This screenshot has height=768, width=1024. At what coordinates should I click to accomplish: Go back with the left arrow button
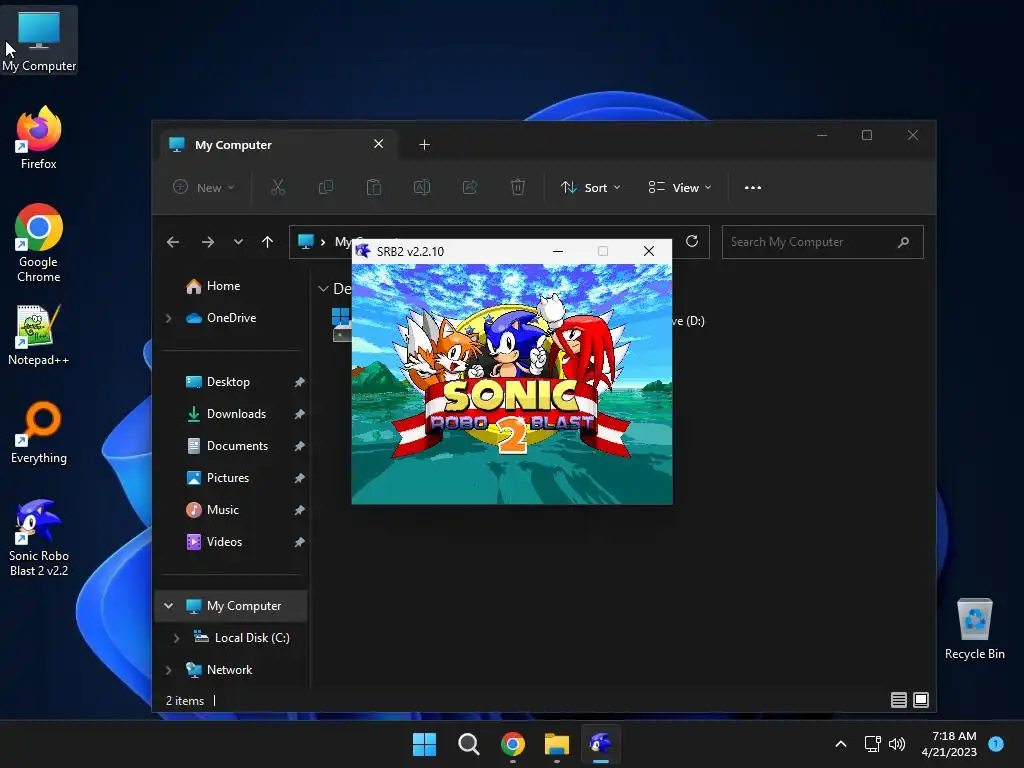[173, 242]
